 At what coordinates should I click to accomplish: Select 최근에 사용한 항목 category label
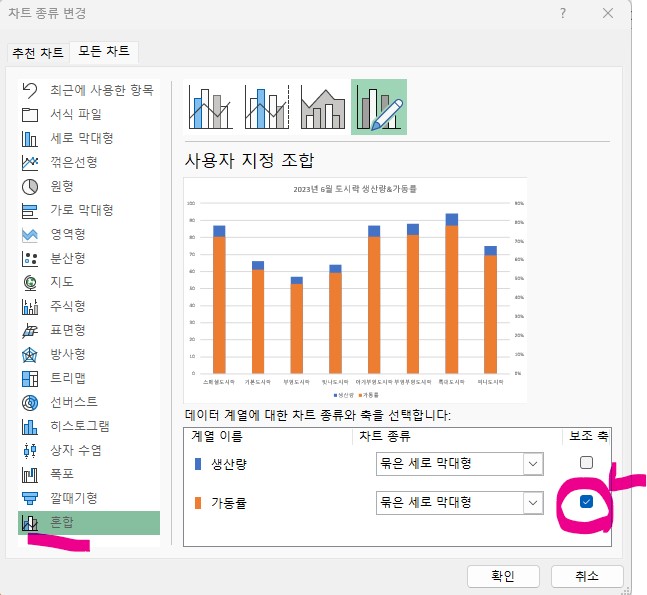(102, 90)
